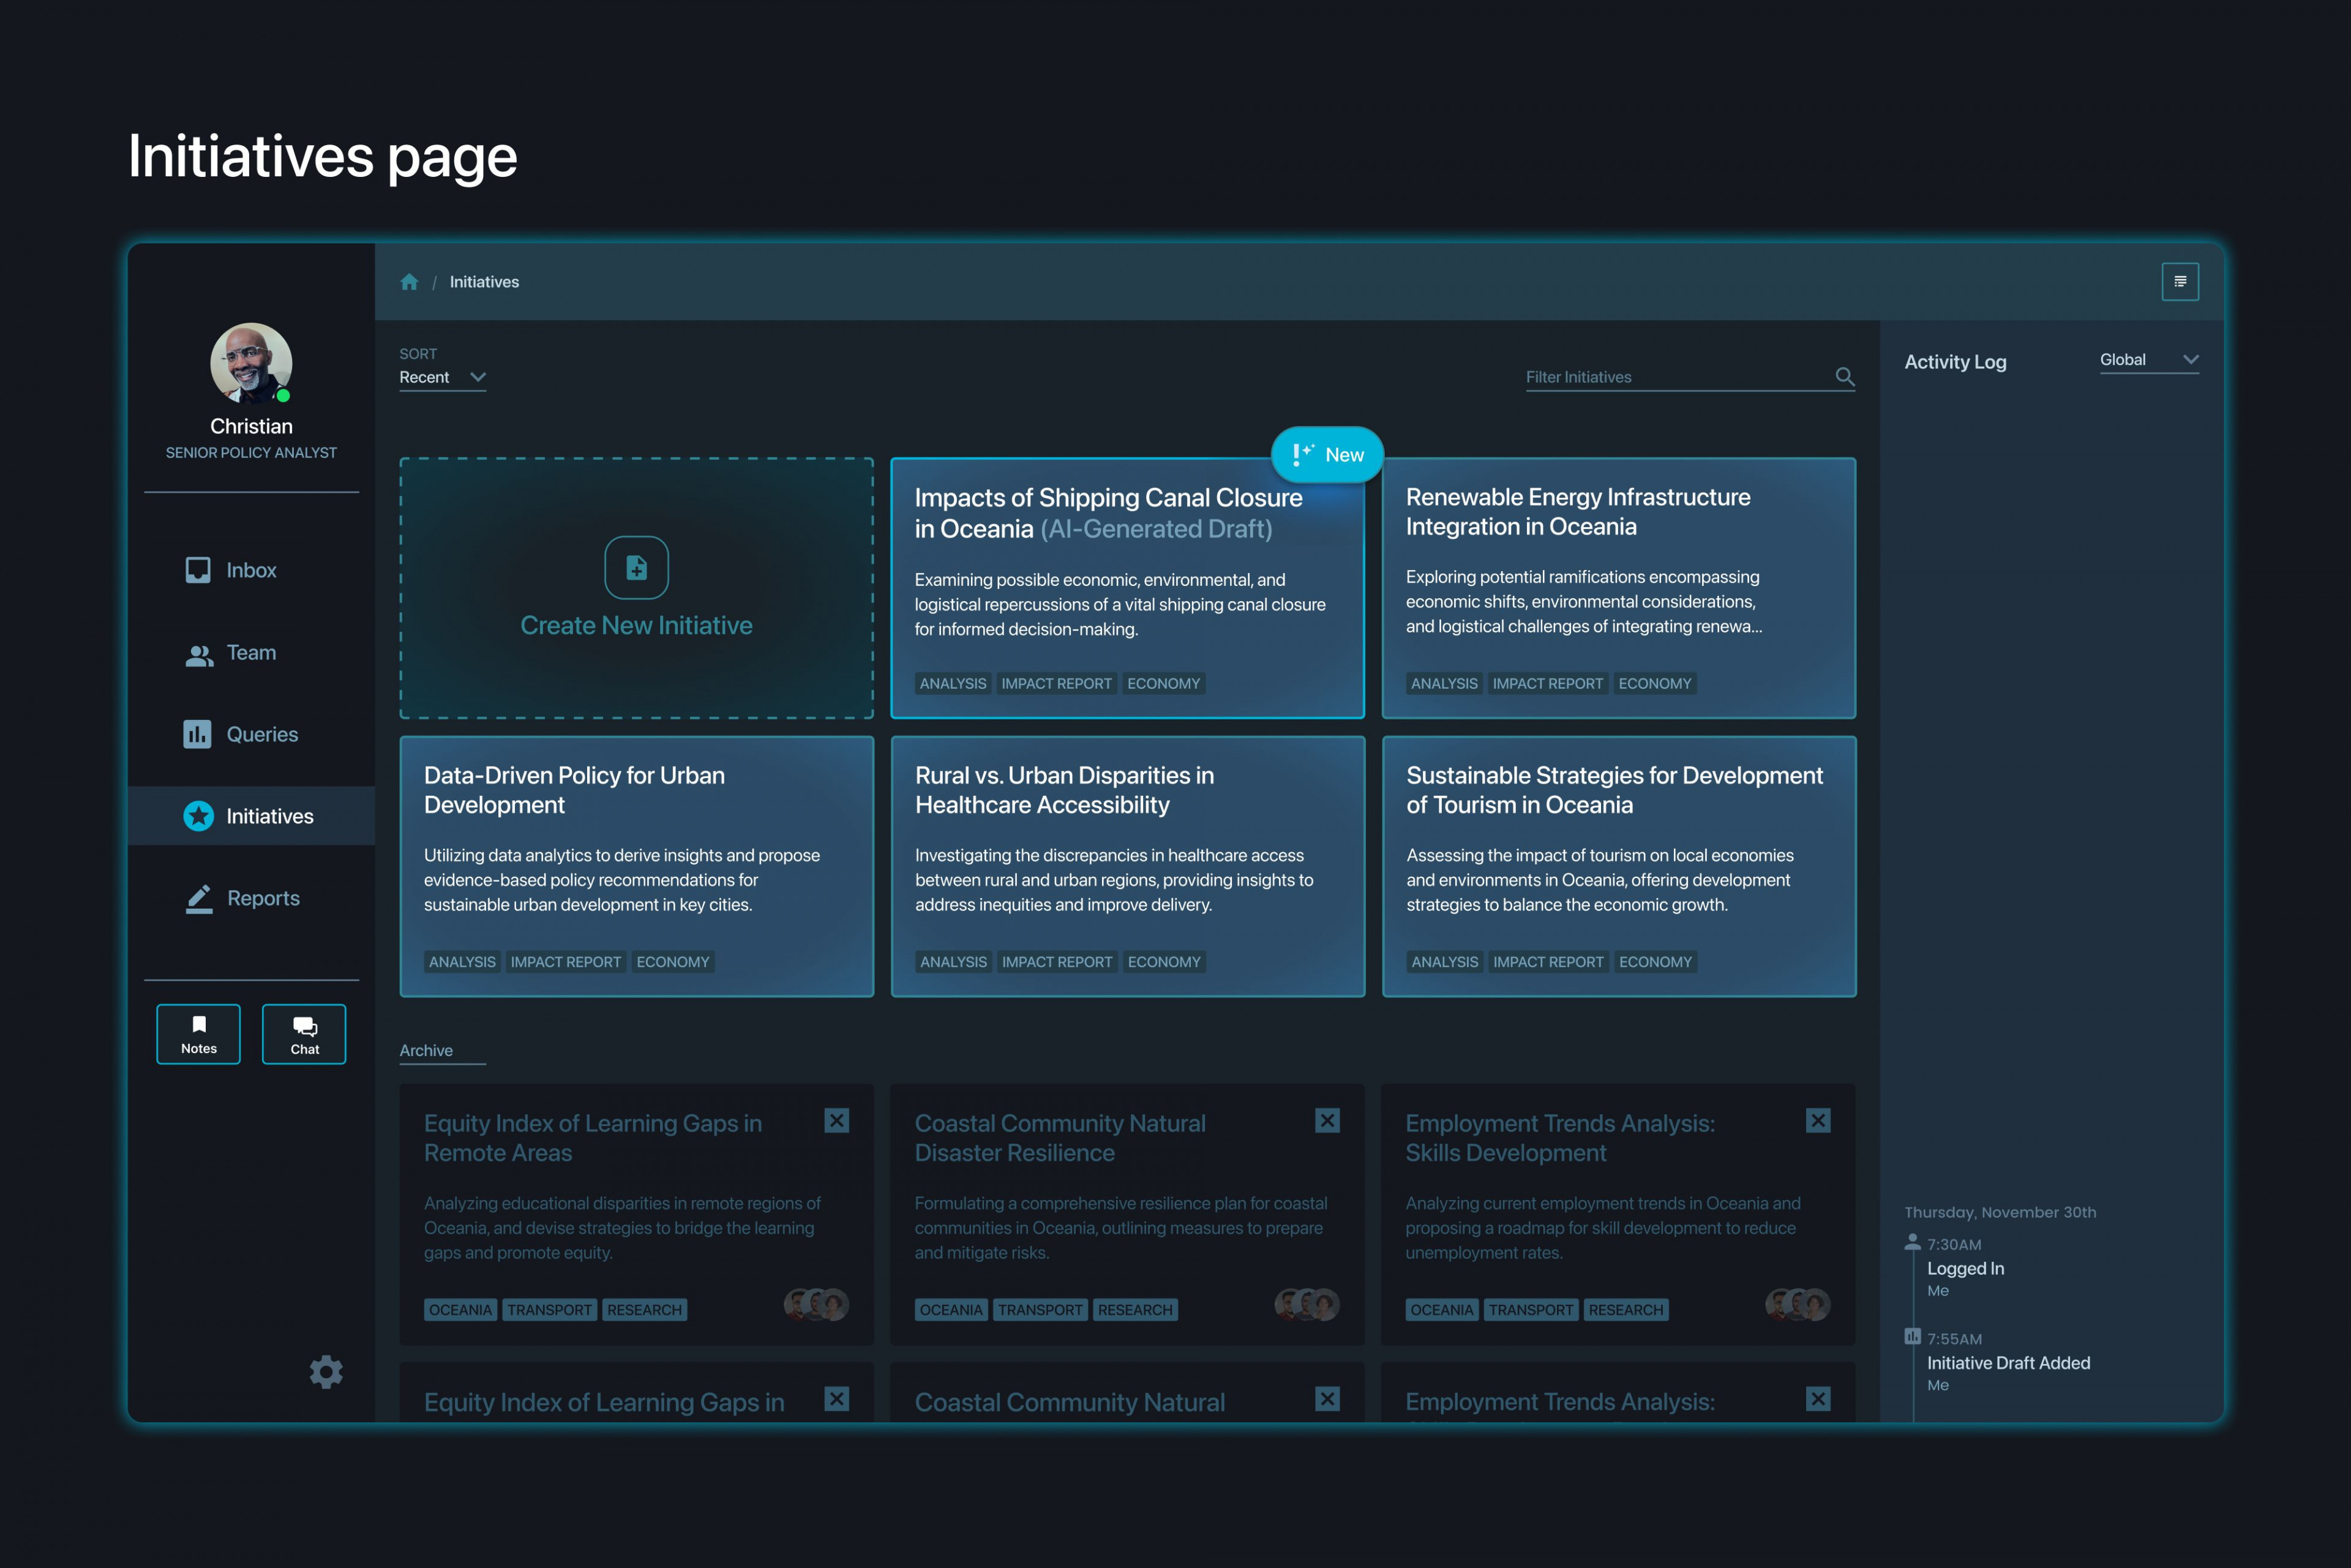This screenshot has width=2351, height=1568.
Task: Open the Team section in sidebar
Action: [250, 652]
